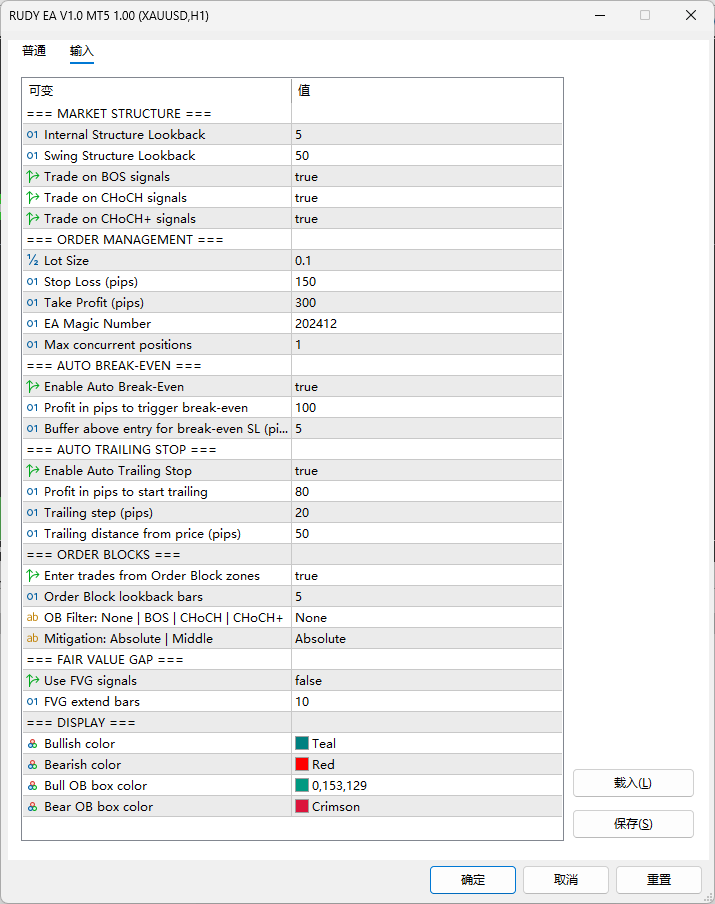Click integer icon beside Max concurrent positions
Image resolution: width=715 pixels, height=904 pixels.
pos(32,345)
